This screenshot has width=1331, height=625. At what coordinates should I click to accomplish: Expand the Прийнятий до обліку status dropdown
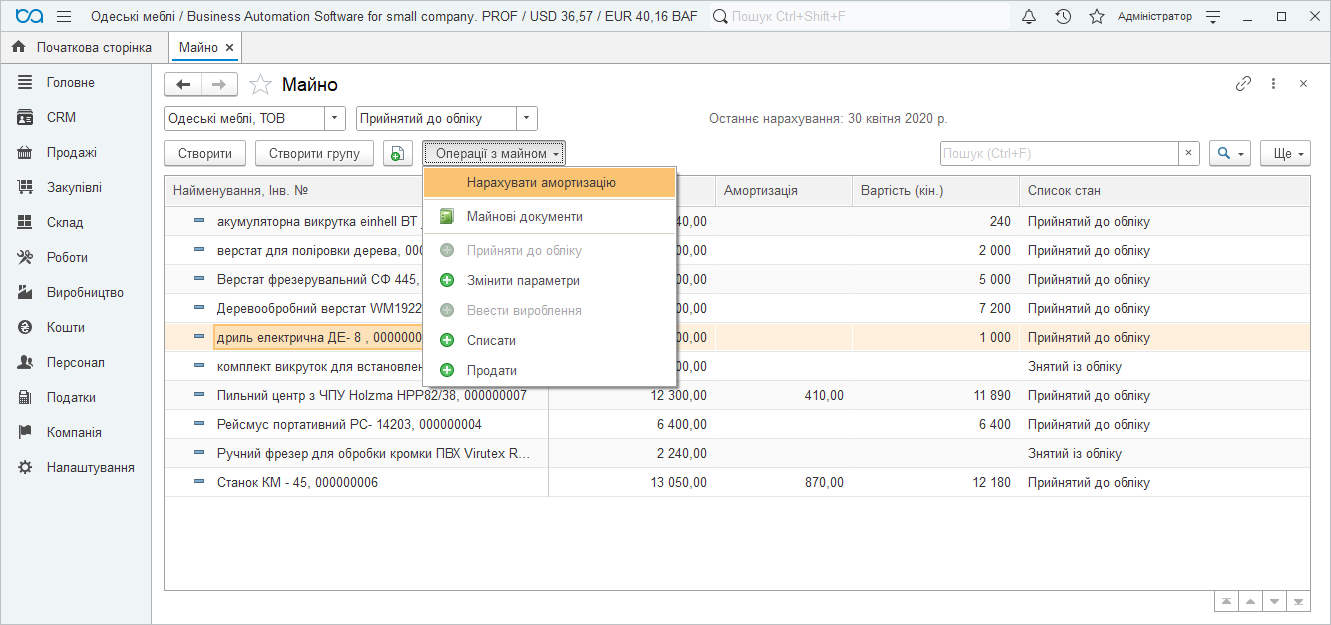coord(527,119)
